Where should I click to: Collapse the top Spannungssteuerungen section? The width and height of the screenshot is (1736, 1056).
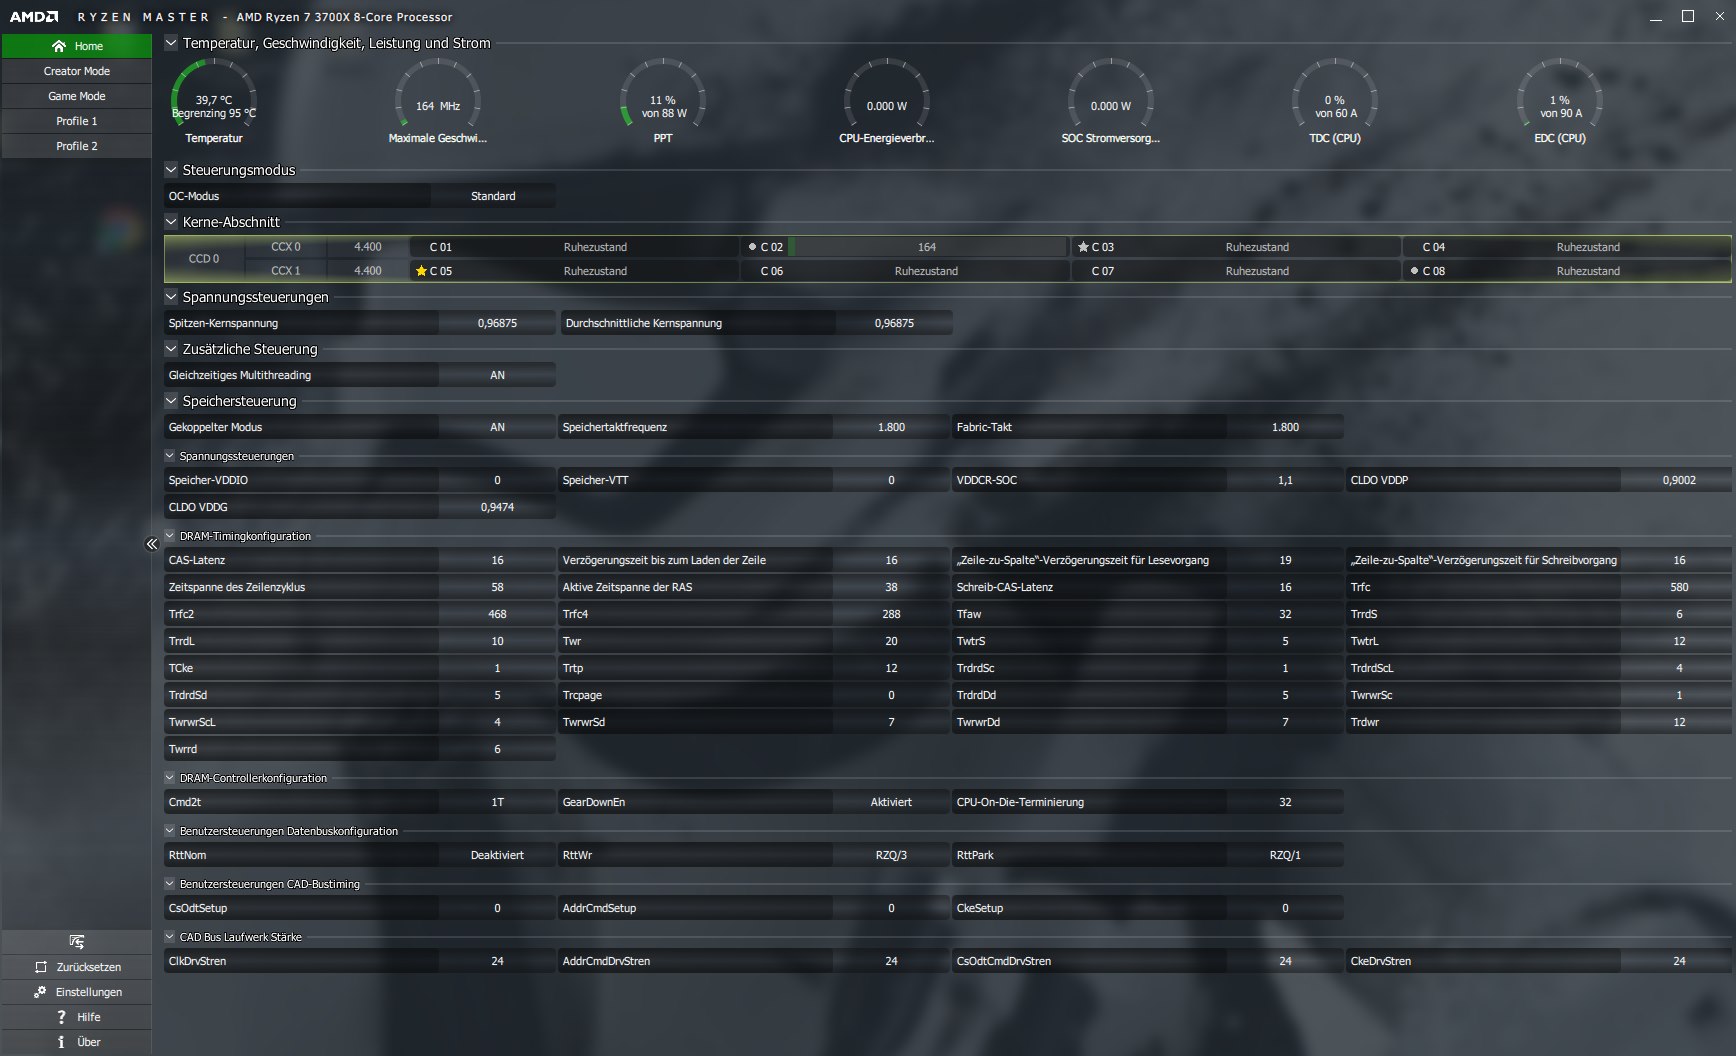click(171, 297)
